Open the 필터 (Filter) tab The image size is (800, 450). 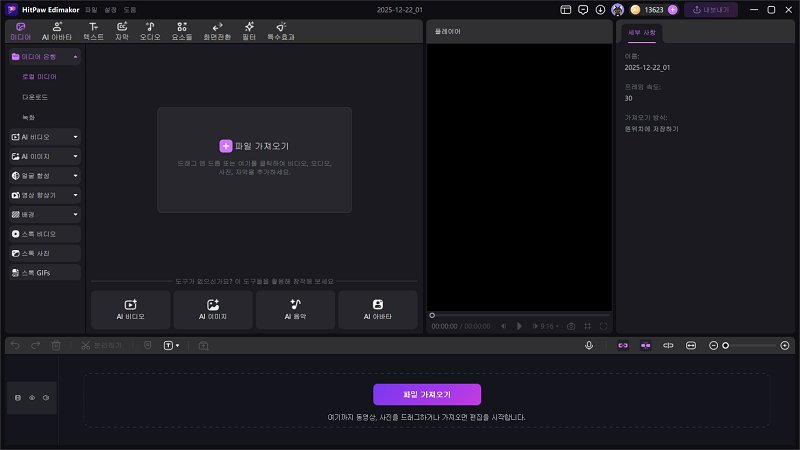tap(249, 31)
